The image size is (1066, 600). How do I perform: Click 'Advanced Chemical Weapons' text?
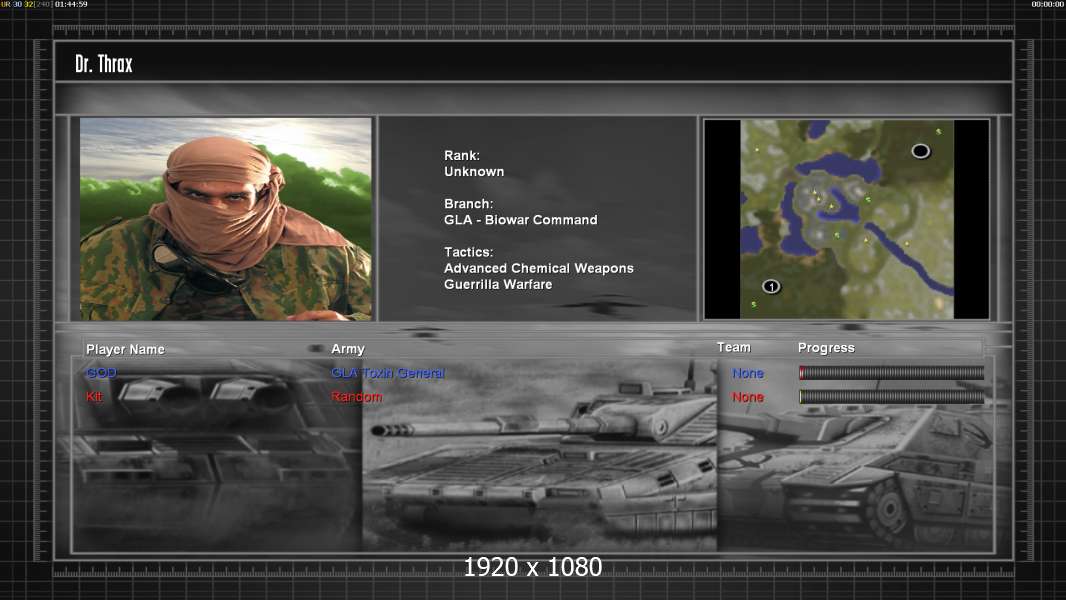(x=538, y=268)
